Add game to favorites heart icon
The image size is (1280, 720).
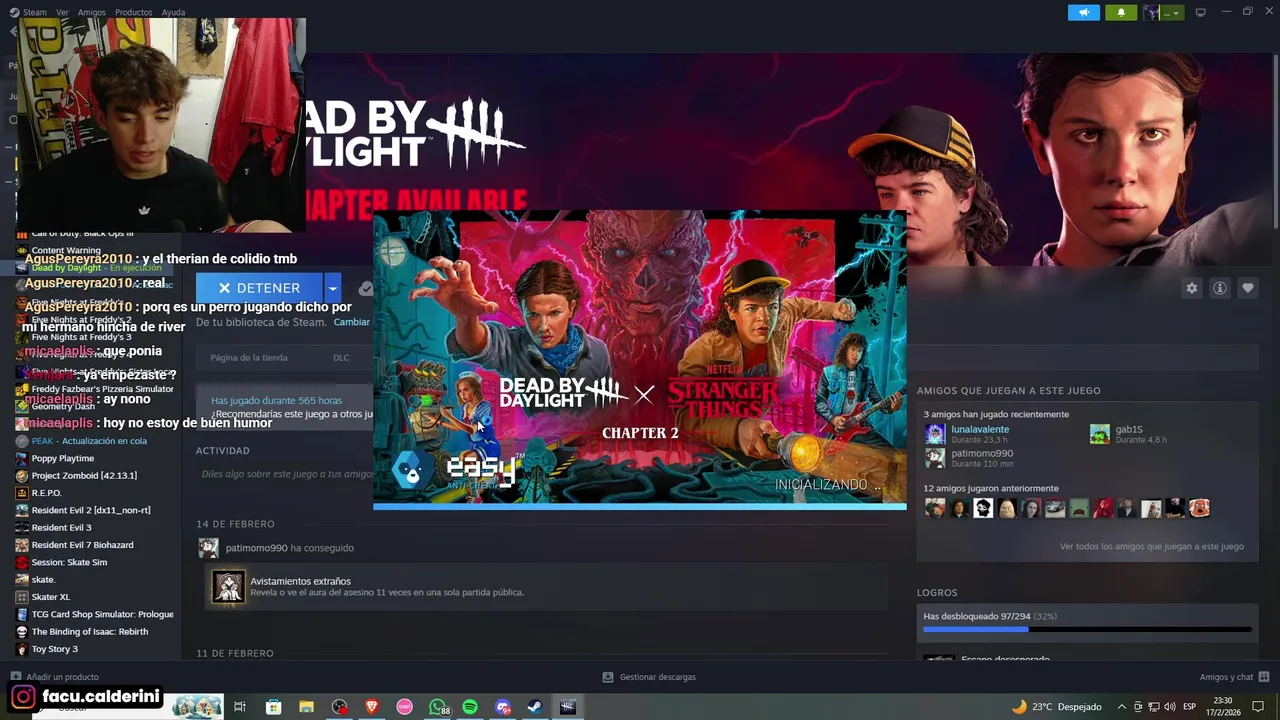click(1247, 288)
